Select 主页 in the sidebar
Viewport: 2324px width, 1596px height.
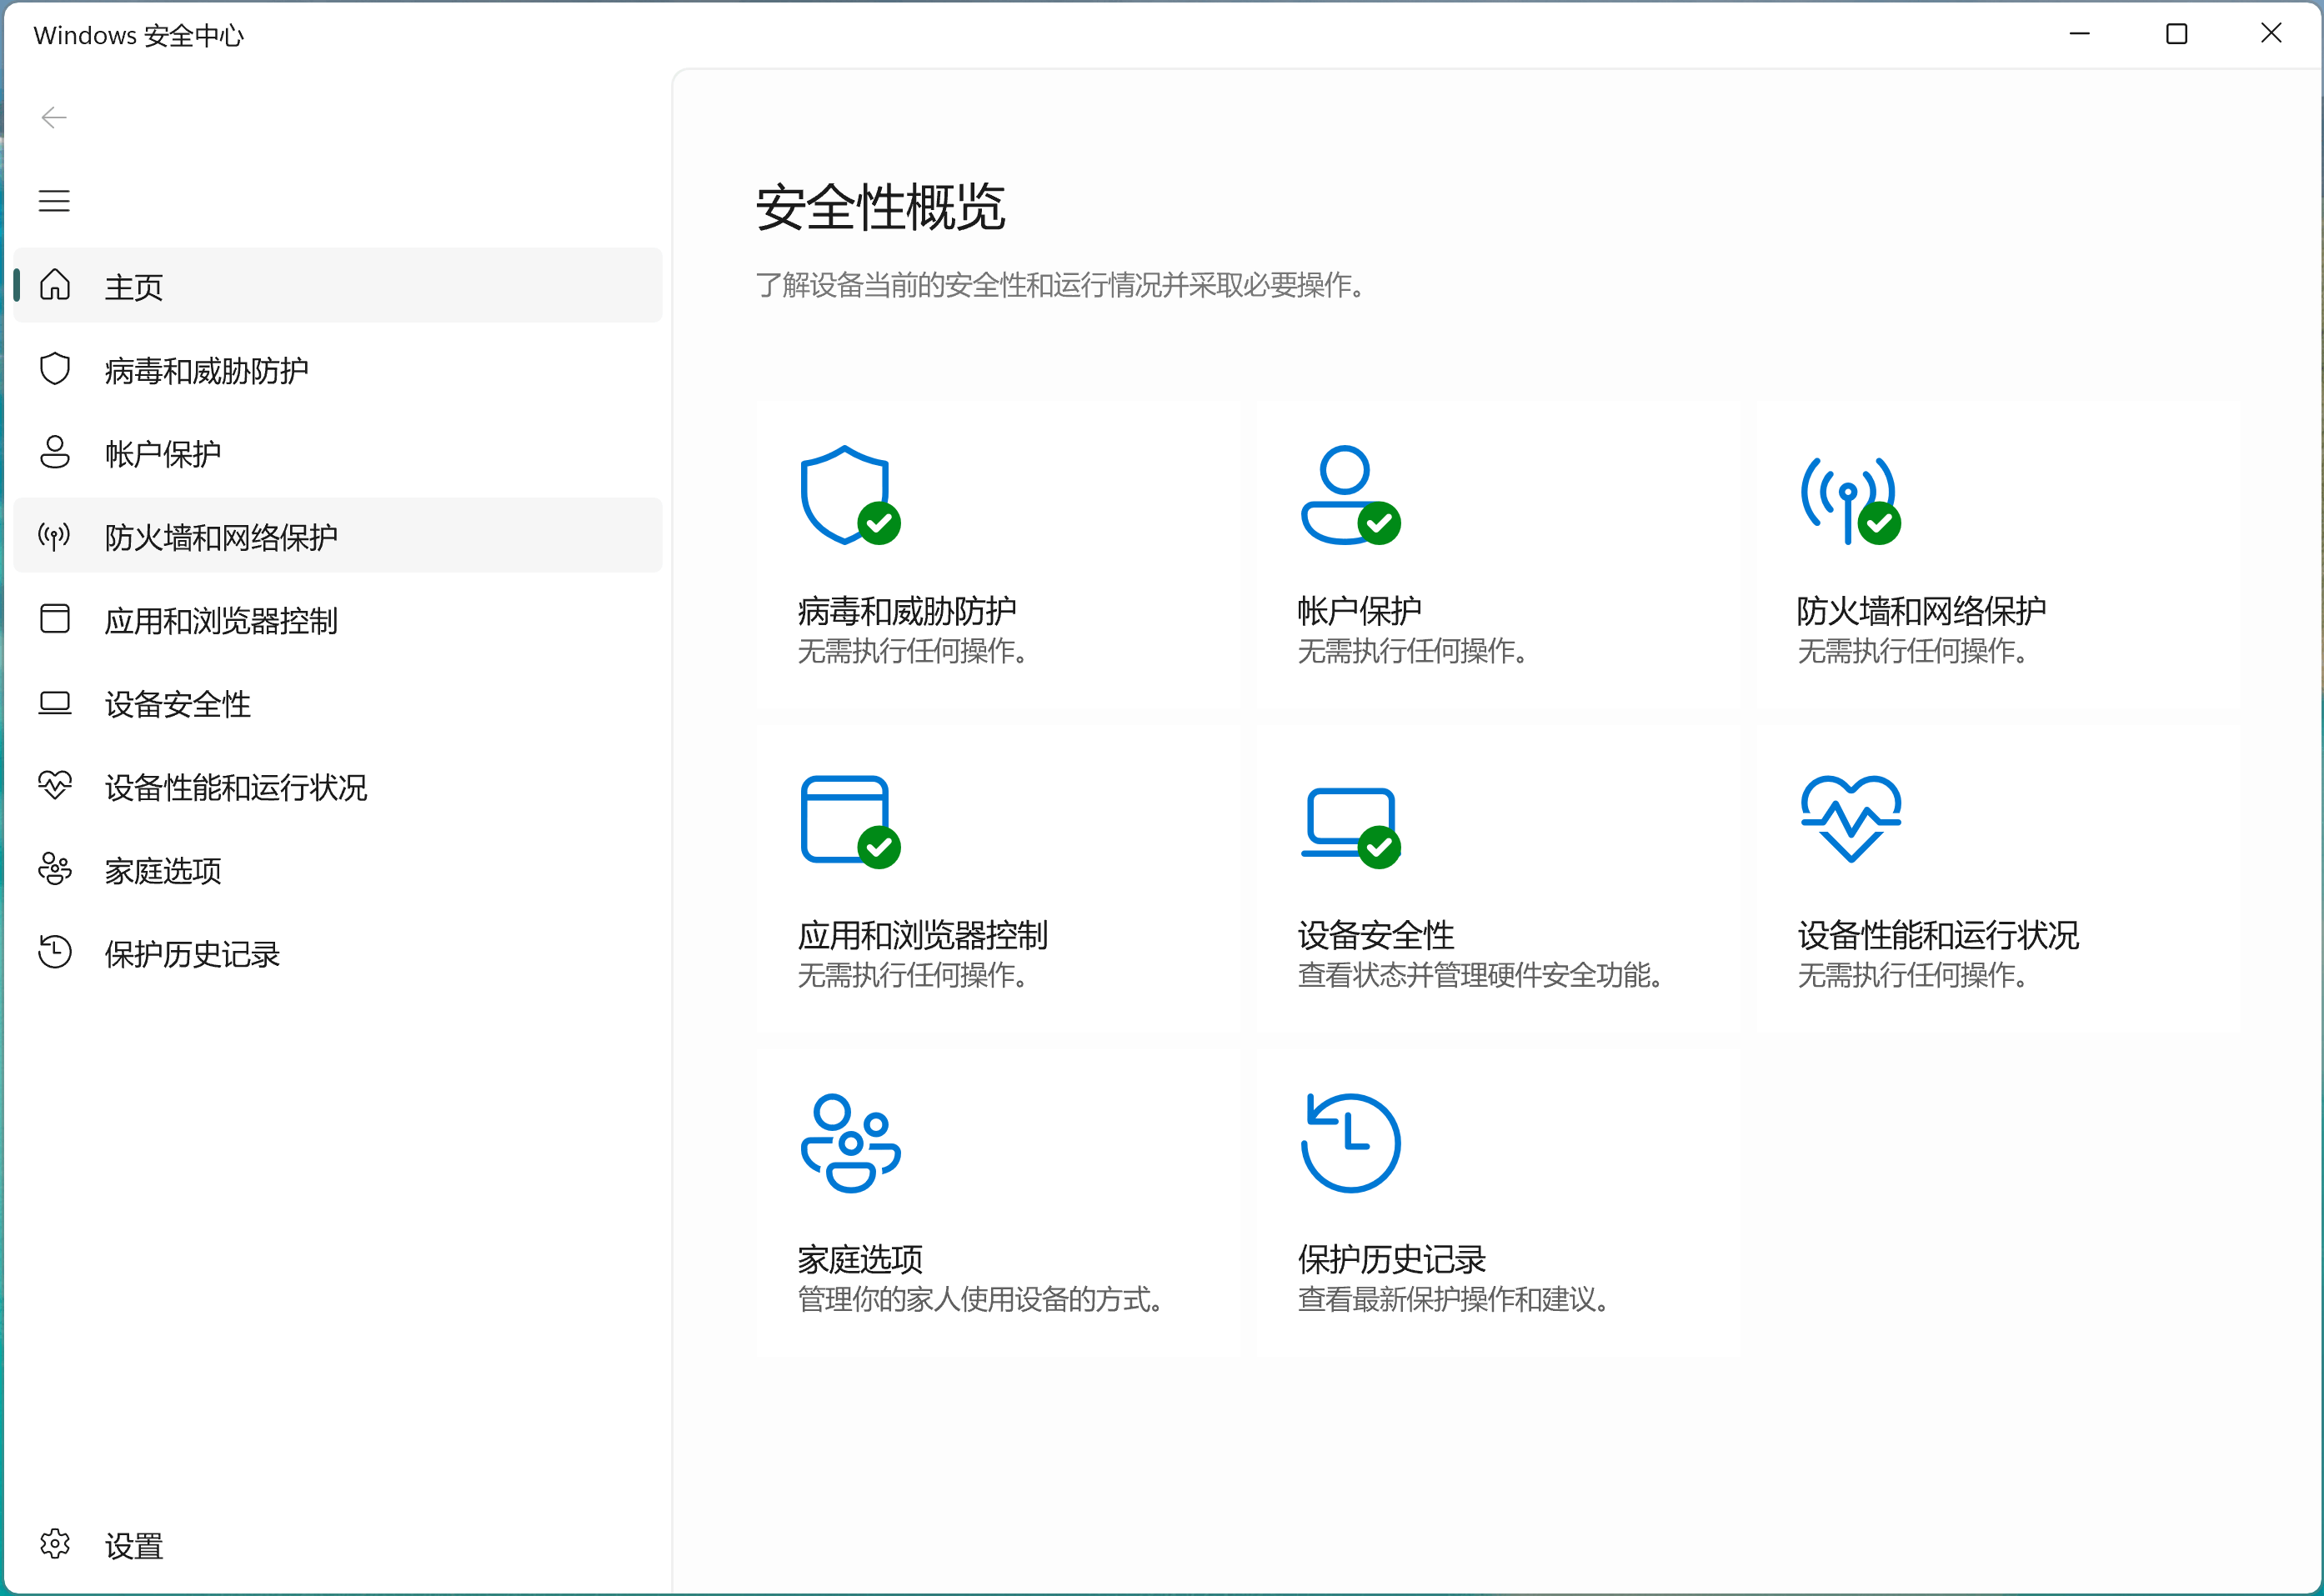339,286
